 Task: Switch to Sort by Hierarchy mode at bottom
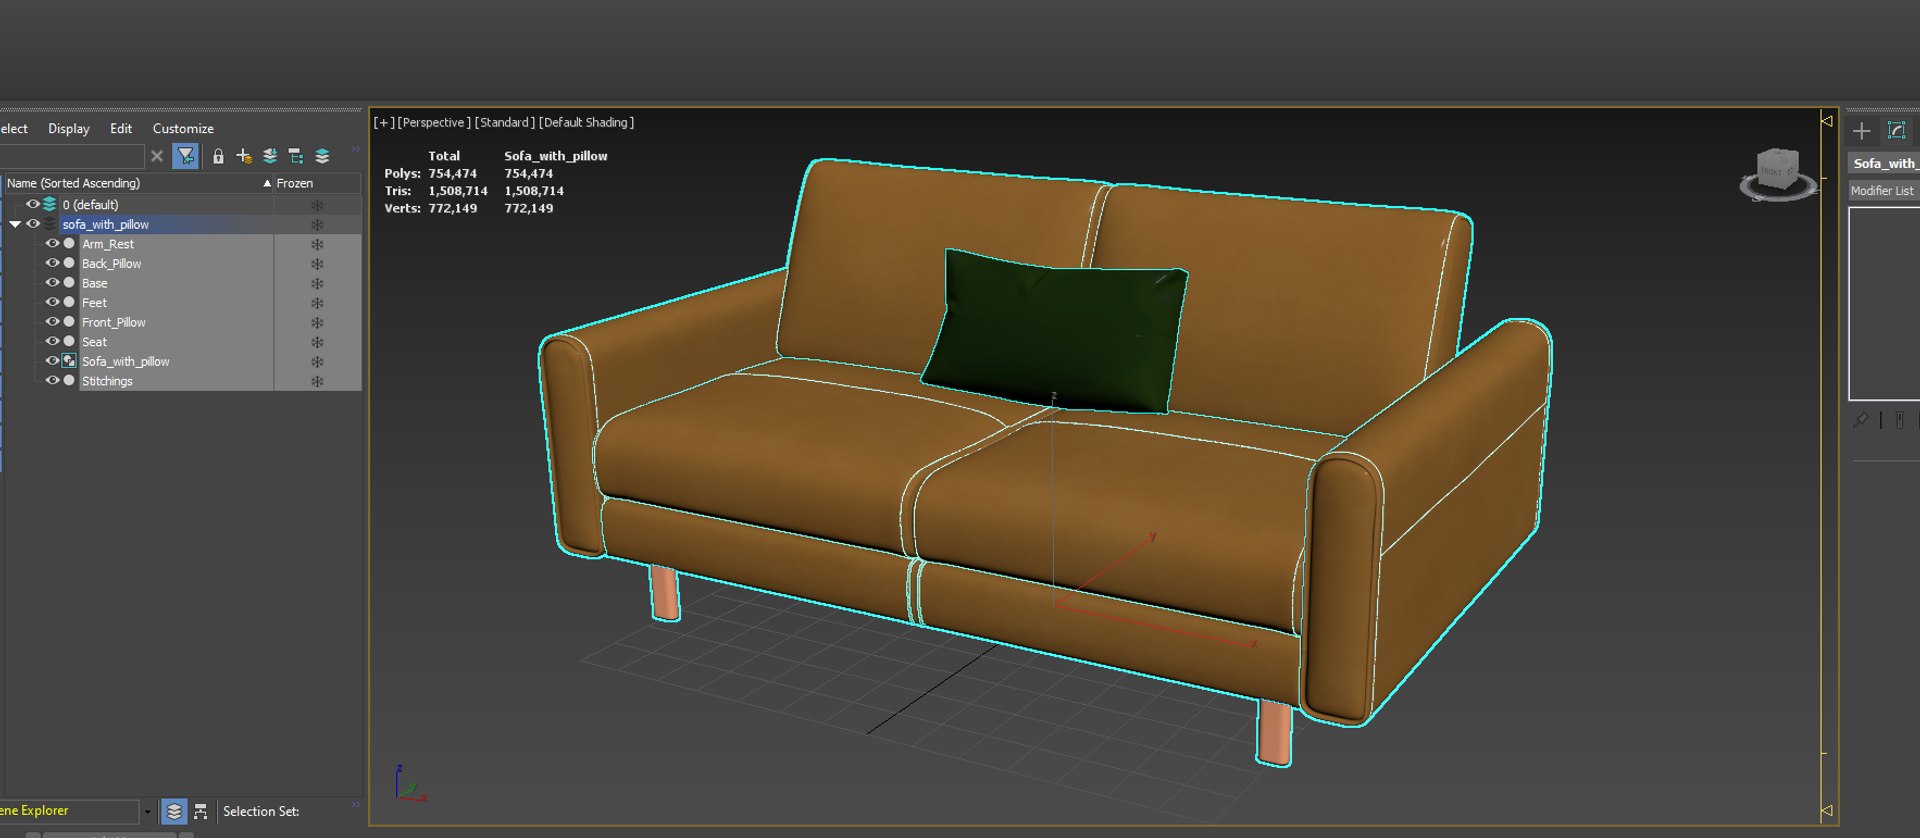(x=201, y=811)
